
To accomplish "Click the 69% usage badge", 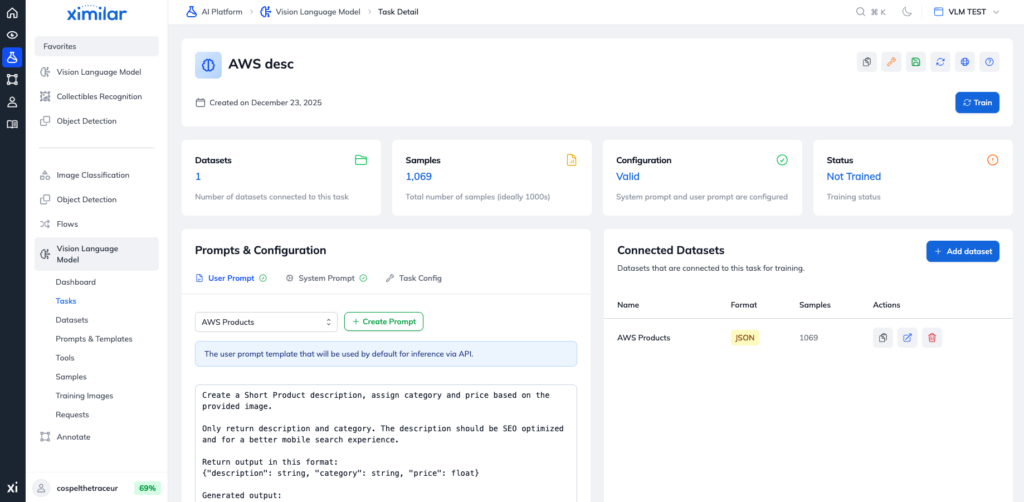I will coord(148,488).
